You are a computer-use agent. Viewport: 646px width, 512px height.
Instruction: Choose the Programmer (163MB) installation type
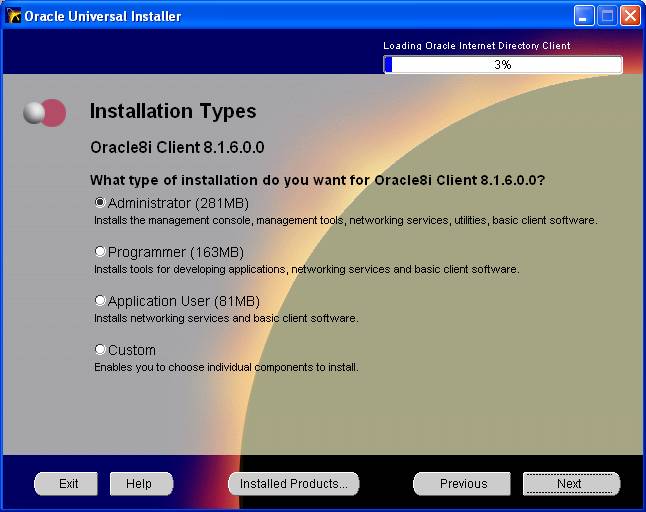(100, 251)
